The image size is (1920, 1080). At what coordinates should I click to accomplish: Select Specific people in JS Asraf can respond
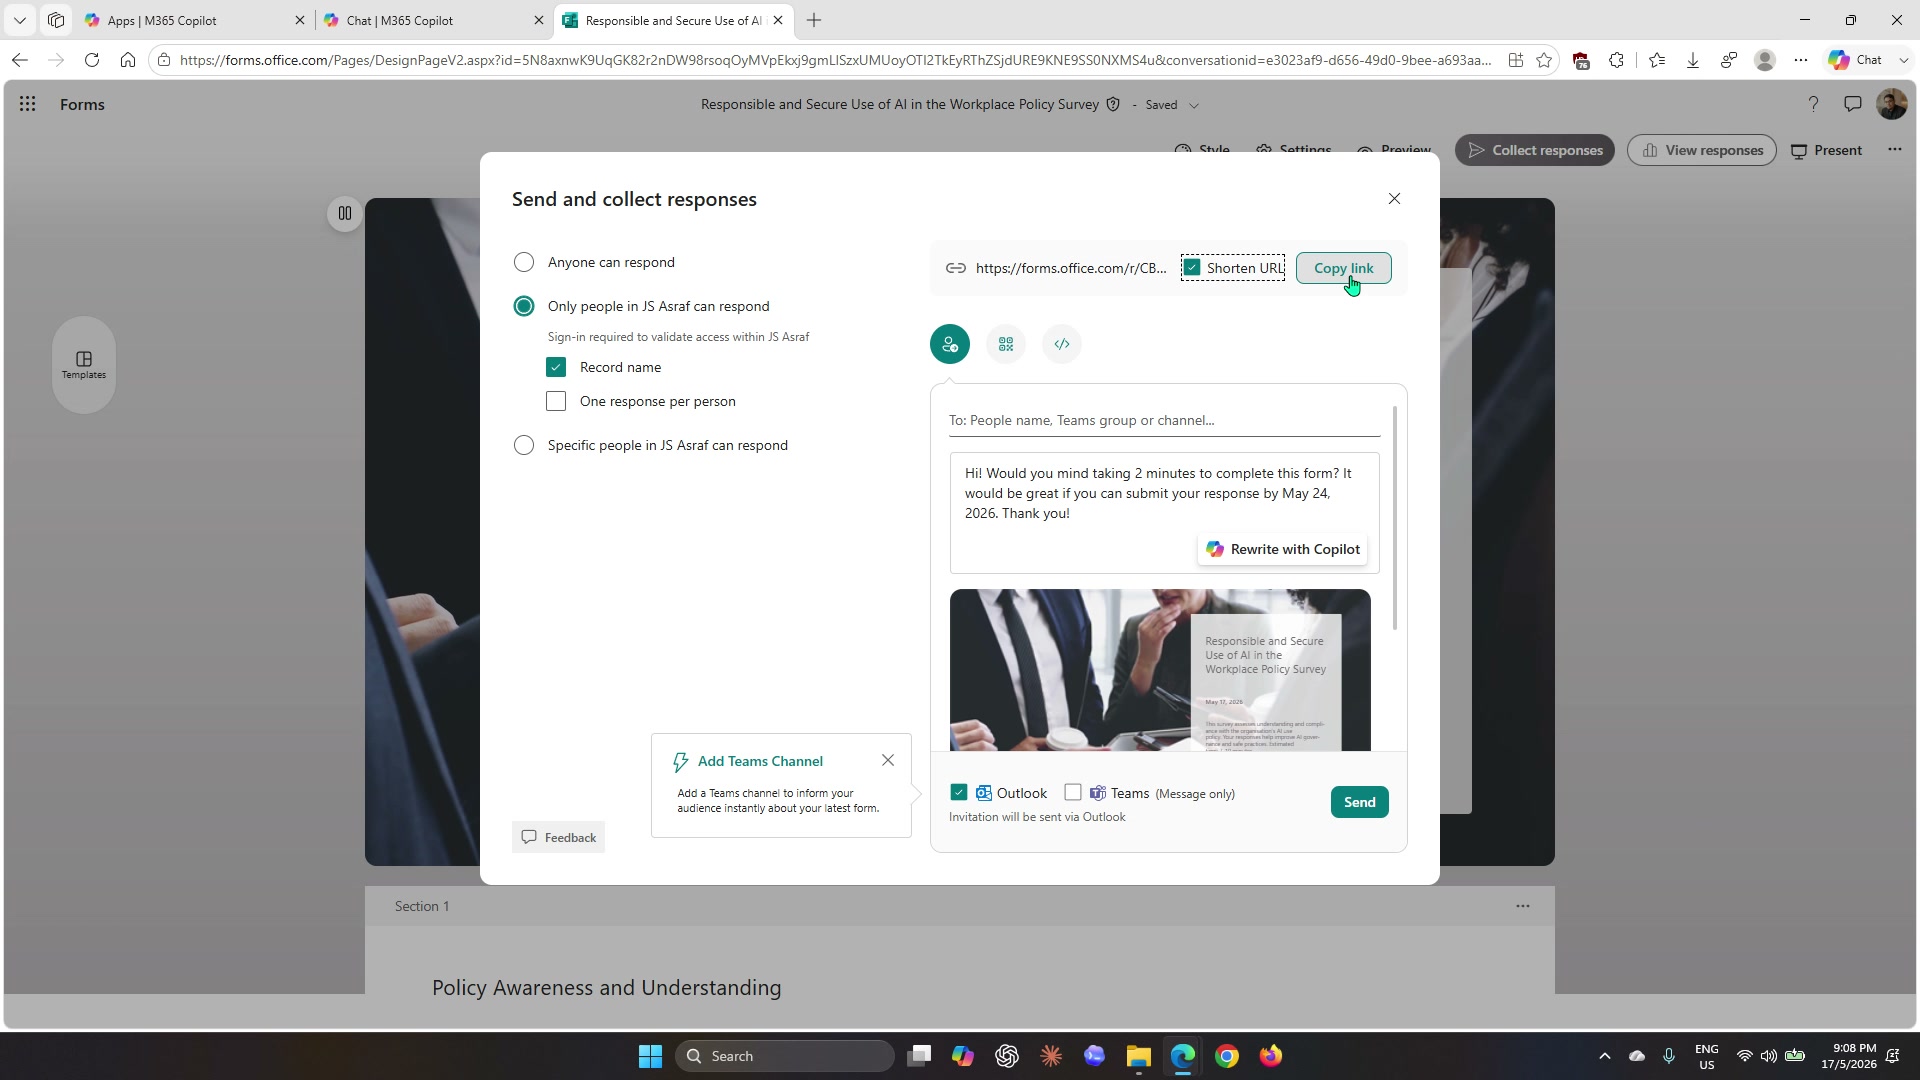[x=523, y=445]
